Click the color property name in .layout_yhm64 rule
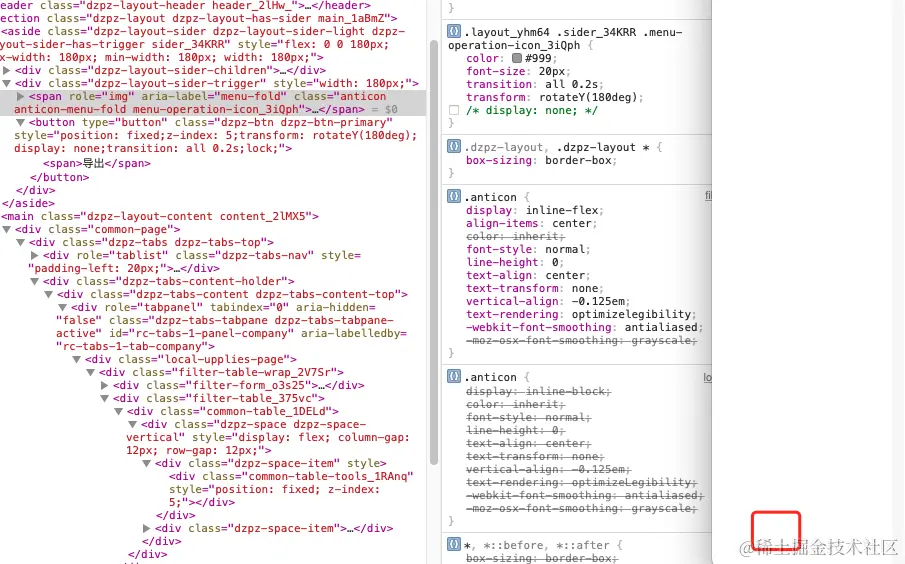Image resolution: width=905 pixels, height=564 pixels. [482, 58]
